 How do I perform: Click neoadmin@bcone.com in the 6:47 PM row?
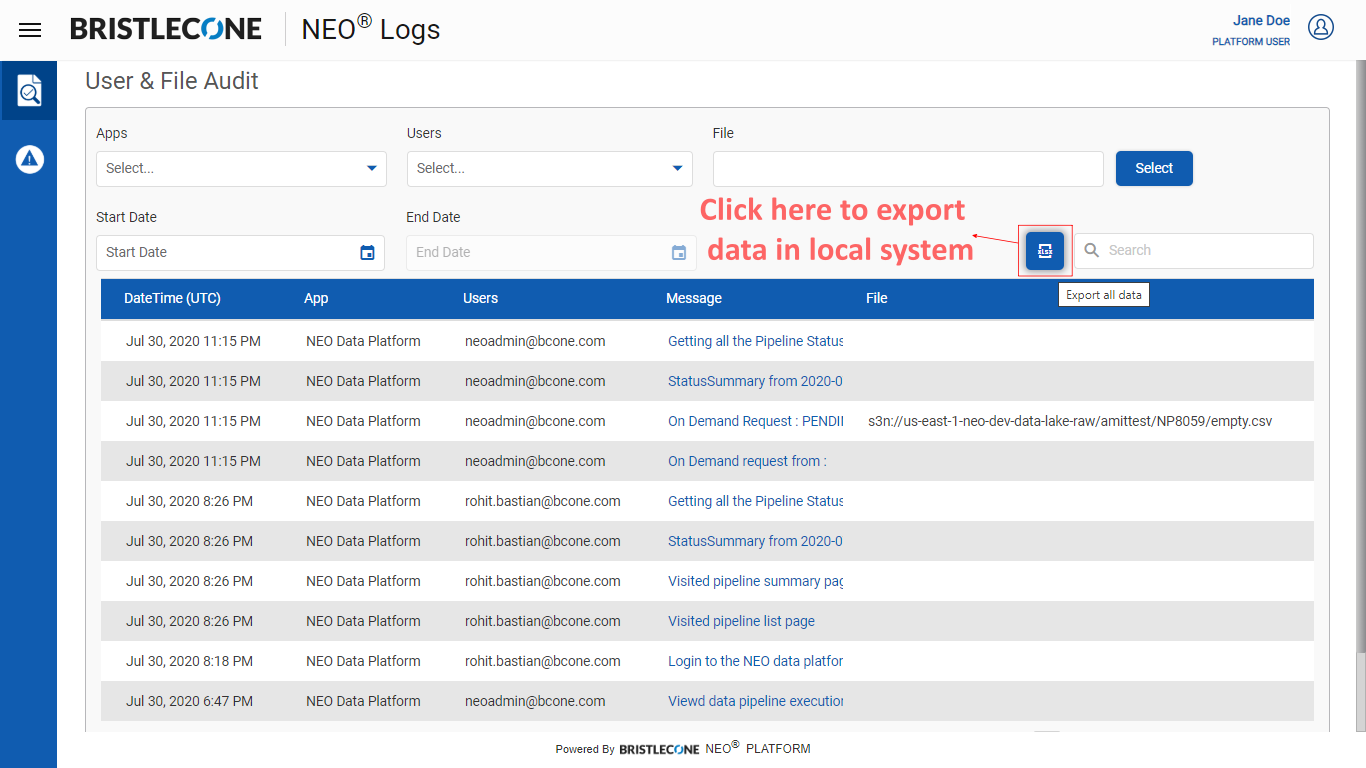[535, 701]
